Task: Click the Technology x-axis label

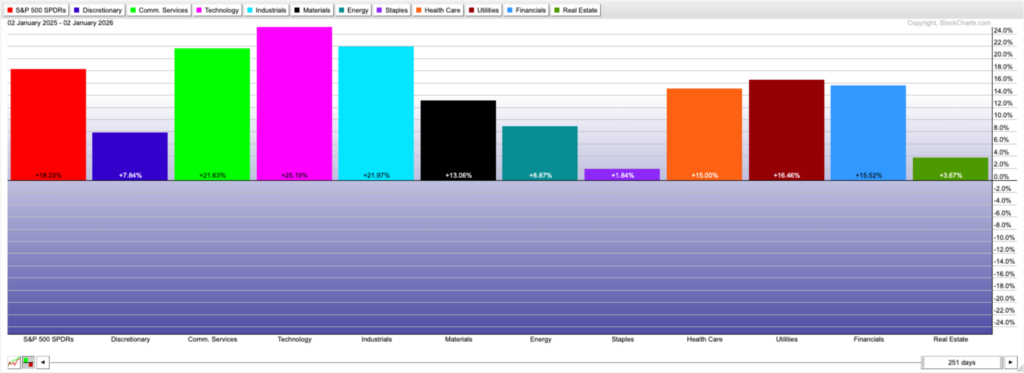Action: [295, 340]
